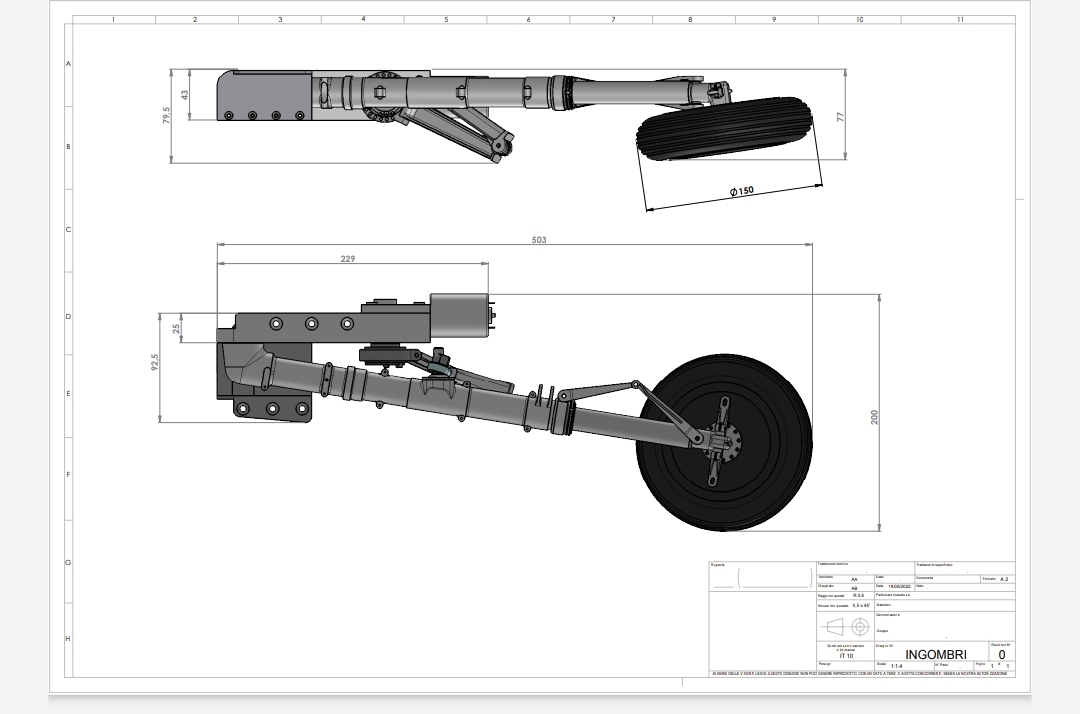Select the Ø150 wheel diameter dimension
Viewport: 1080px width, 714px height.
point(742,191)
